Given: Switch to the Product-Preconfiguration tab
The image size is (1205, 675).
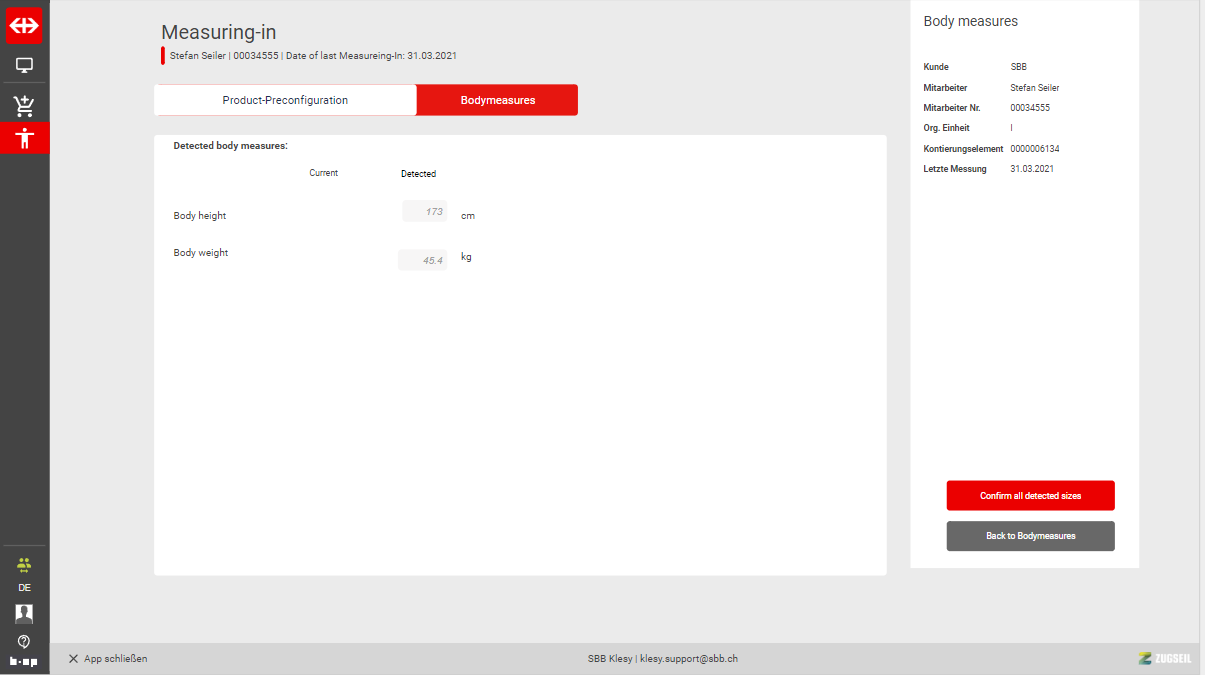Looking at the screenshot, I should click(x=285, y=100).
